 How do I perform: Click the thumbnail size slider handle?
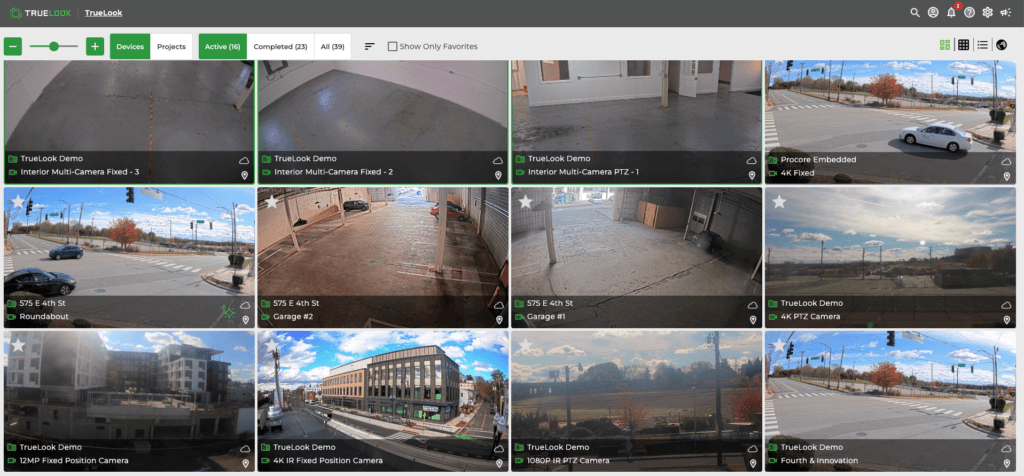click(x=54, y=46)
